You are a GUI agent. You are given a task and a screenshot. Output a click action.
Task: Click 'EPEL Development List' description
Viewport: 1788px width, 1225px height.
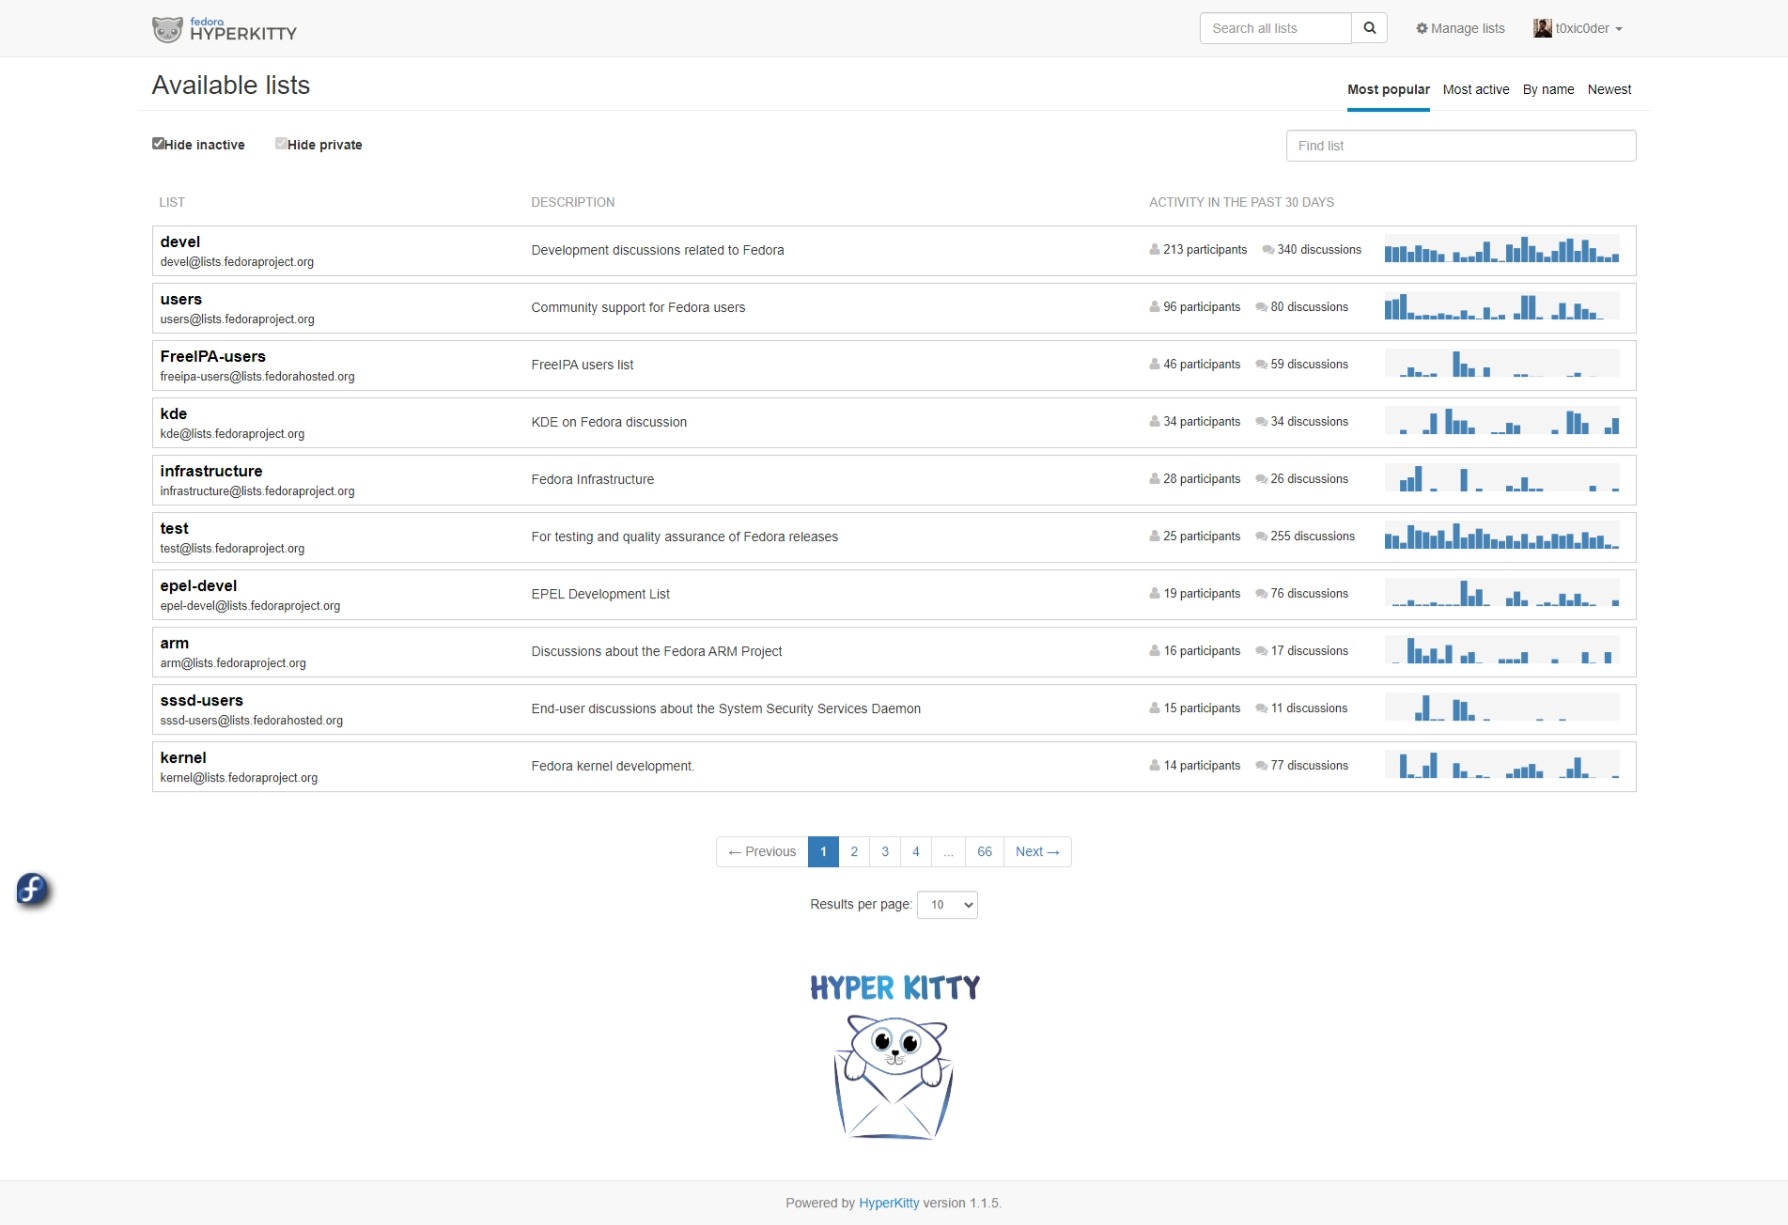point(600,594)
